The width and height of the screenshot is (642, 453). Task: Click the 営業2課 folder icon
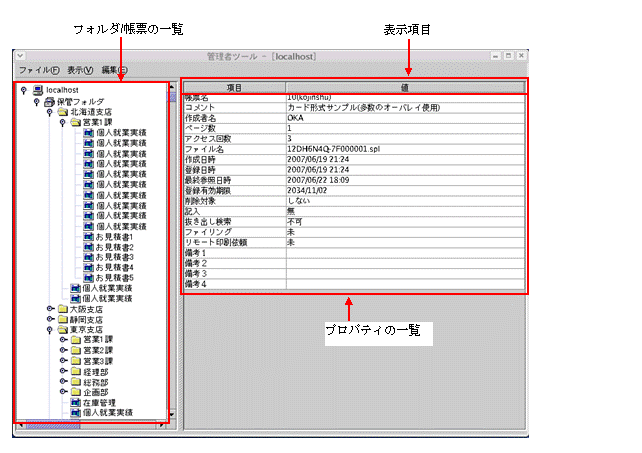click(x=76, y=350)
